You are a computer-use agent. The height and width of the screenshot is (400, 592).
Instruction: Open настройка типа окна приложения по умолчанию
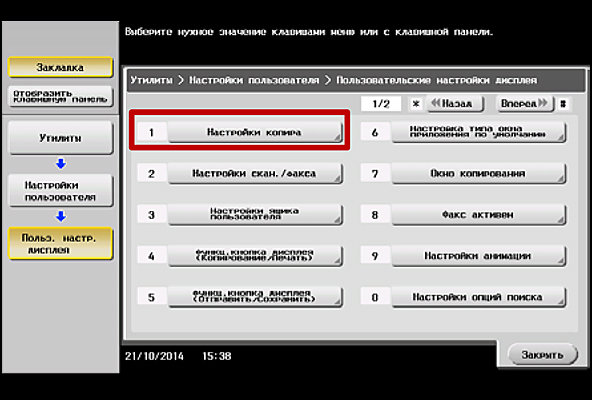[478, 132]
